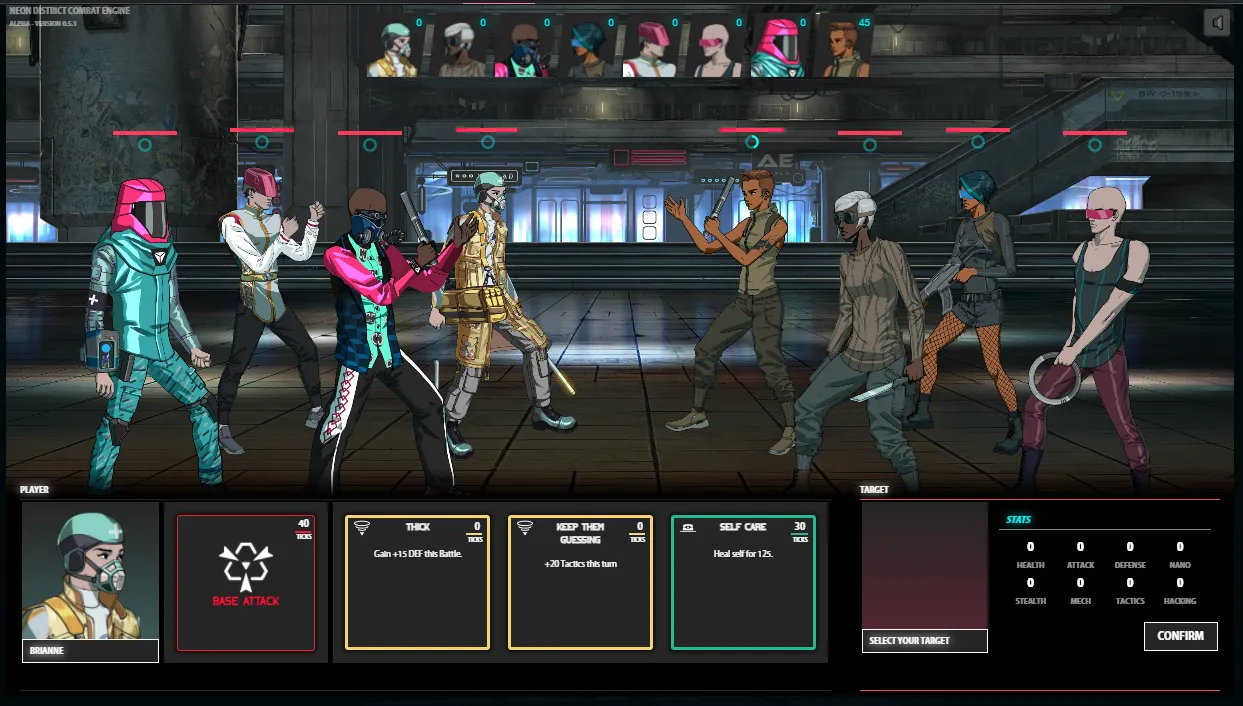
Task: Click the target circle above the maroon-hat fighter
Action: [262, 142]
